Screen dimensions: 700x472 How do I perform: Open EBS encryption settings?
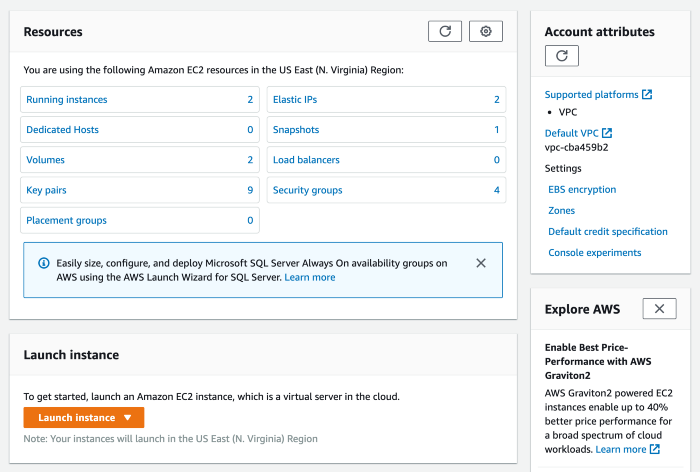[x=582, y=189]
